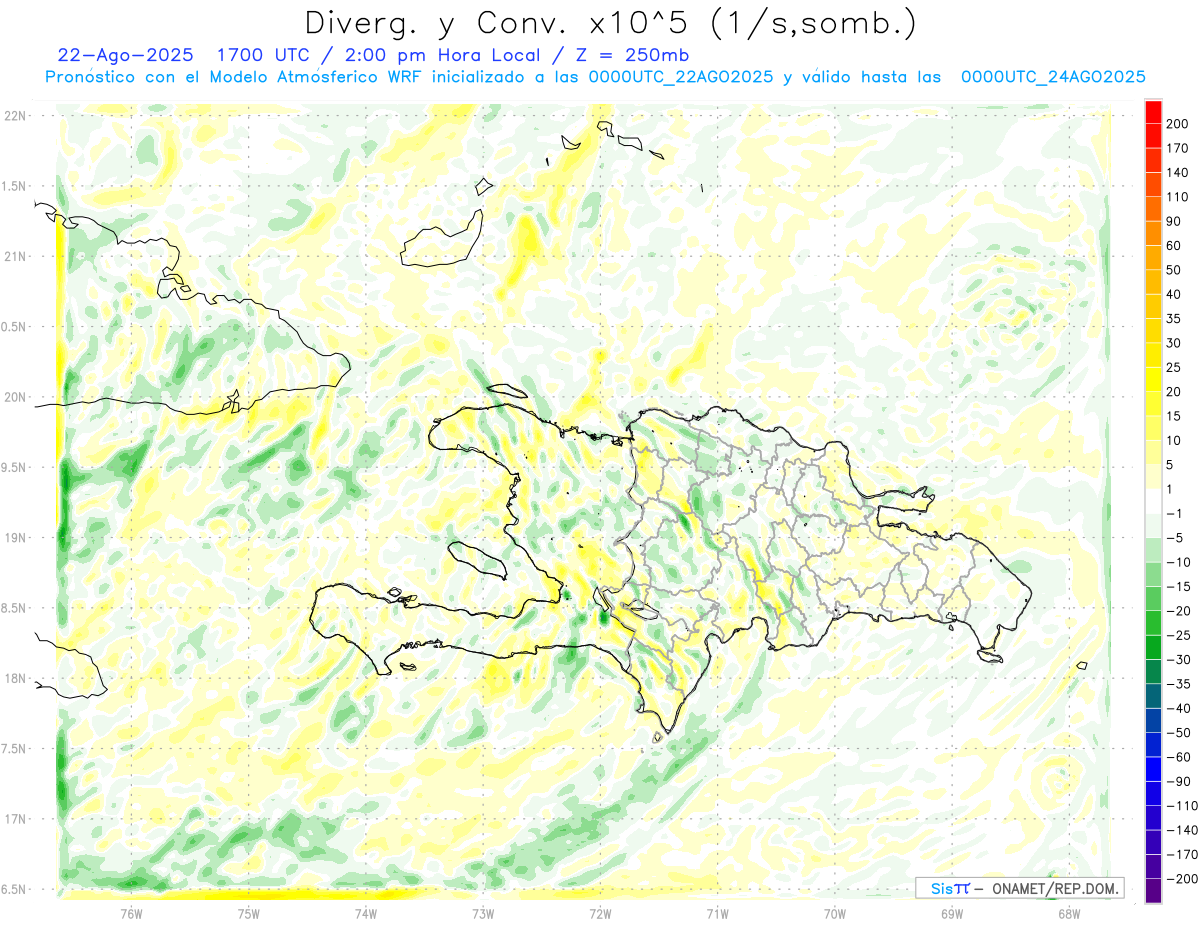
Task: Click the '22N' latitude label
Action: 16,116
